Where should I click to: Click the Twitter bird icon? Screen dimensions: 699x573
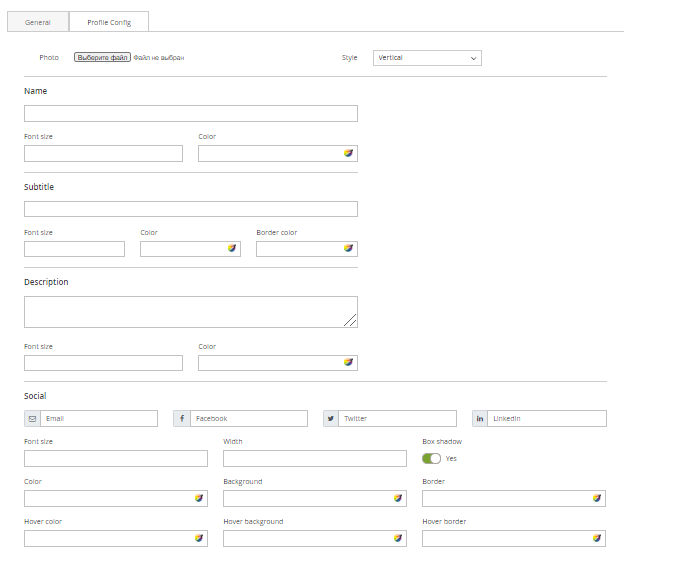(x=331, y=419)
